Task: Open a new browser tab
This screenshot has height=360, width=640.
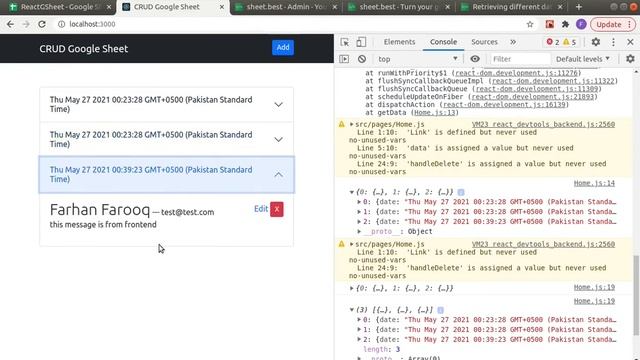Action: point(579,7)
